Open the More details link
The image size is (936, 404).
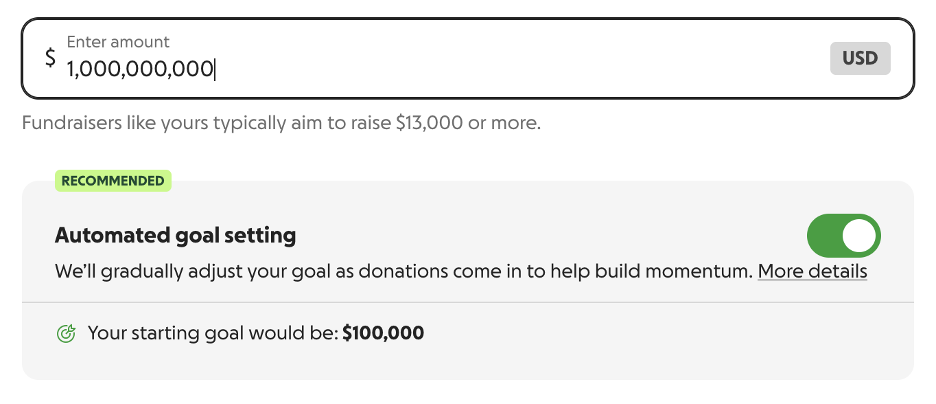pyautogui.click(x=812, y=271)
